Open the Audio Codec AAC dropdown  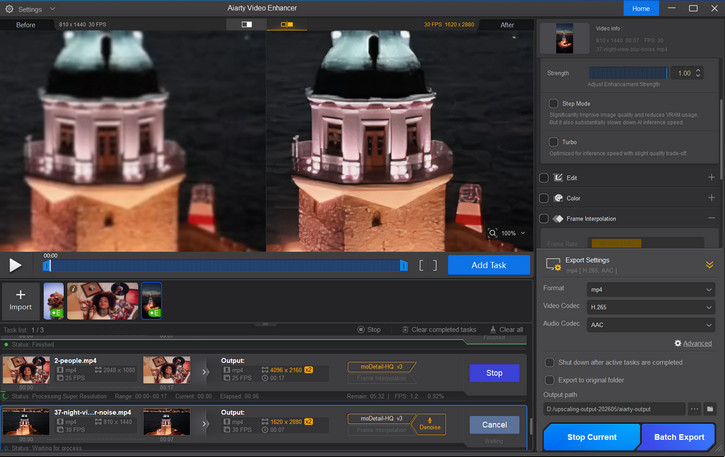(651, 325)
